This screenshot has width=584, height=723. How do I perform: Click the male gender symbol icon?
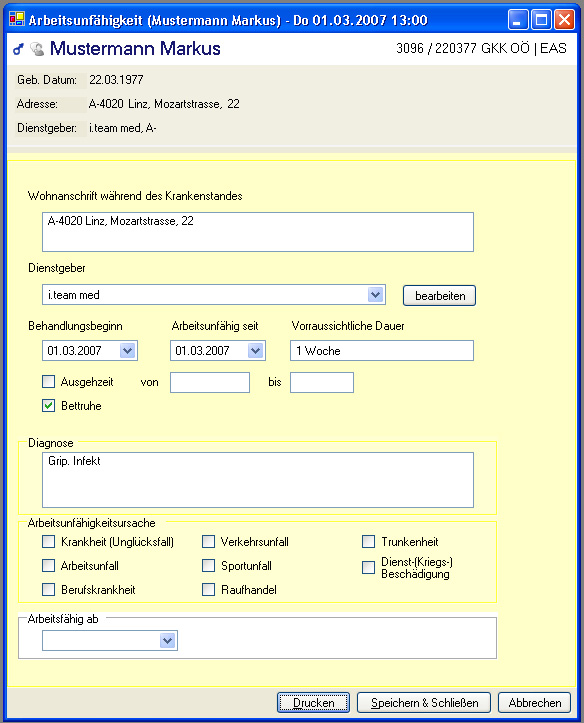pyautogui.click(x=18, y=49)
